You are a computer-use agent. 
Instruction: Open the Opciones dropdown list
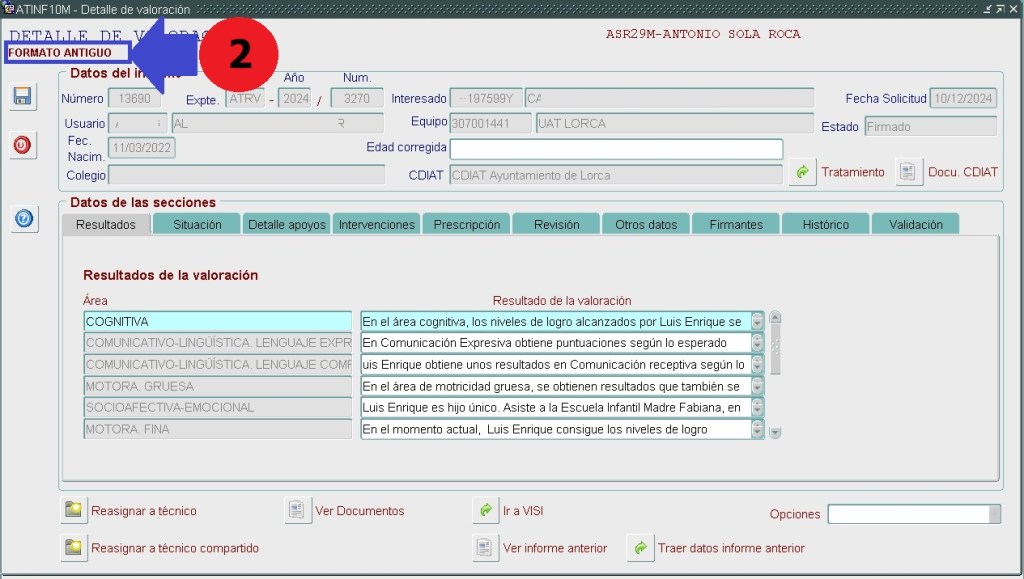tap(993, 514)
